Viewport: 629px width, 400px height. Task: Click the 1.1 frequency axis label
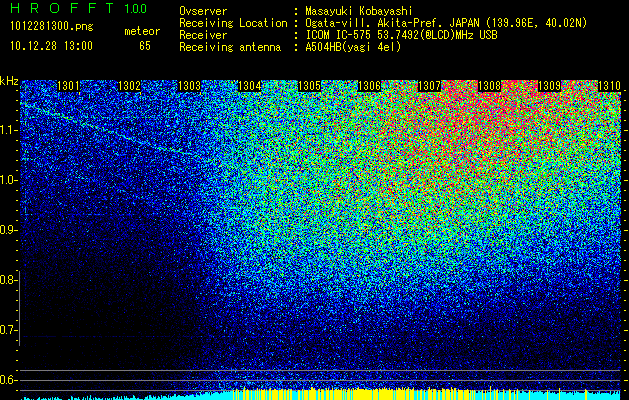click(7, 130)
